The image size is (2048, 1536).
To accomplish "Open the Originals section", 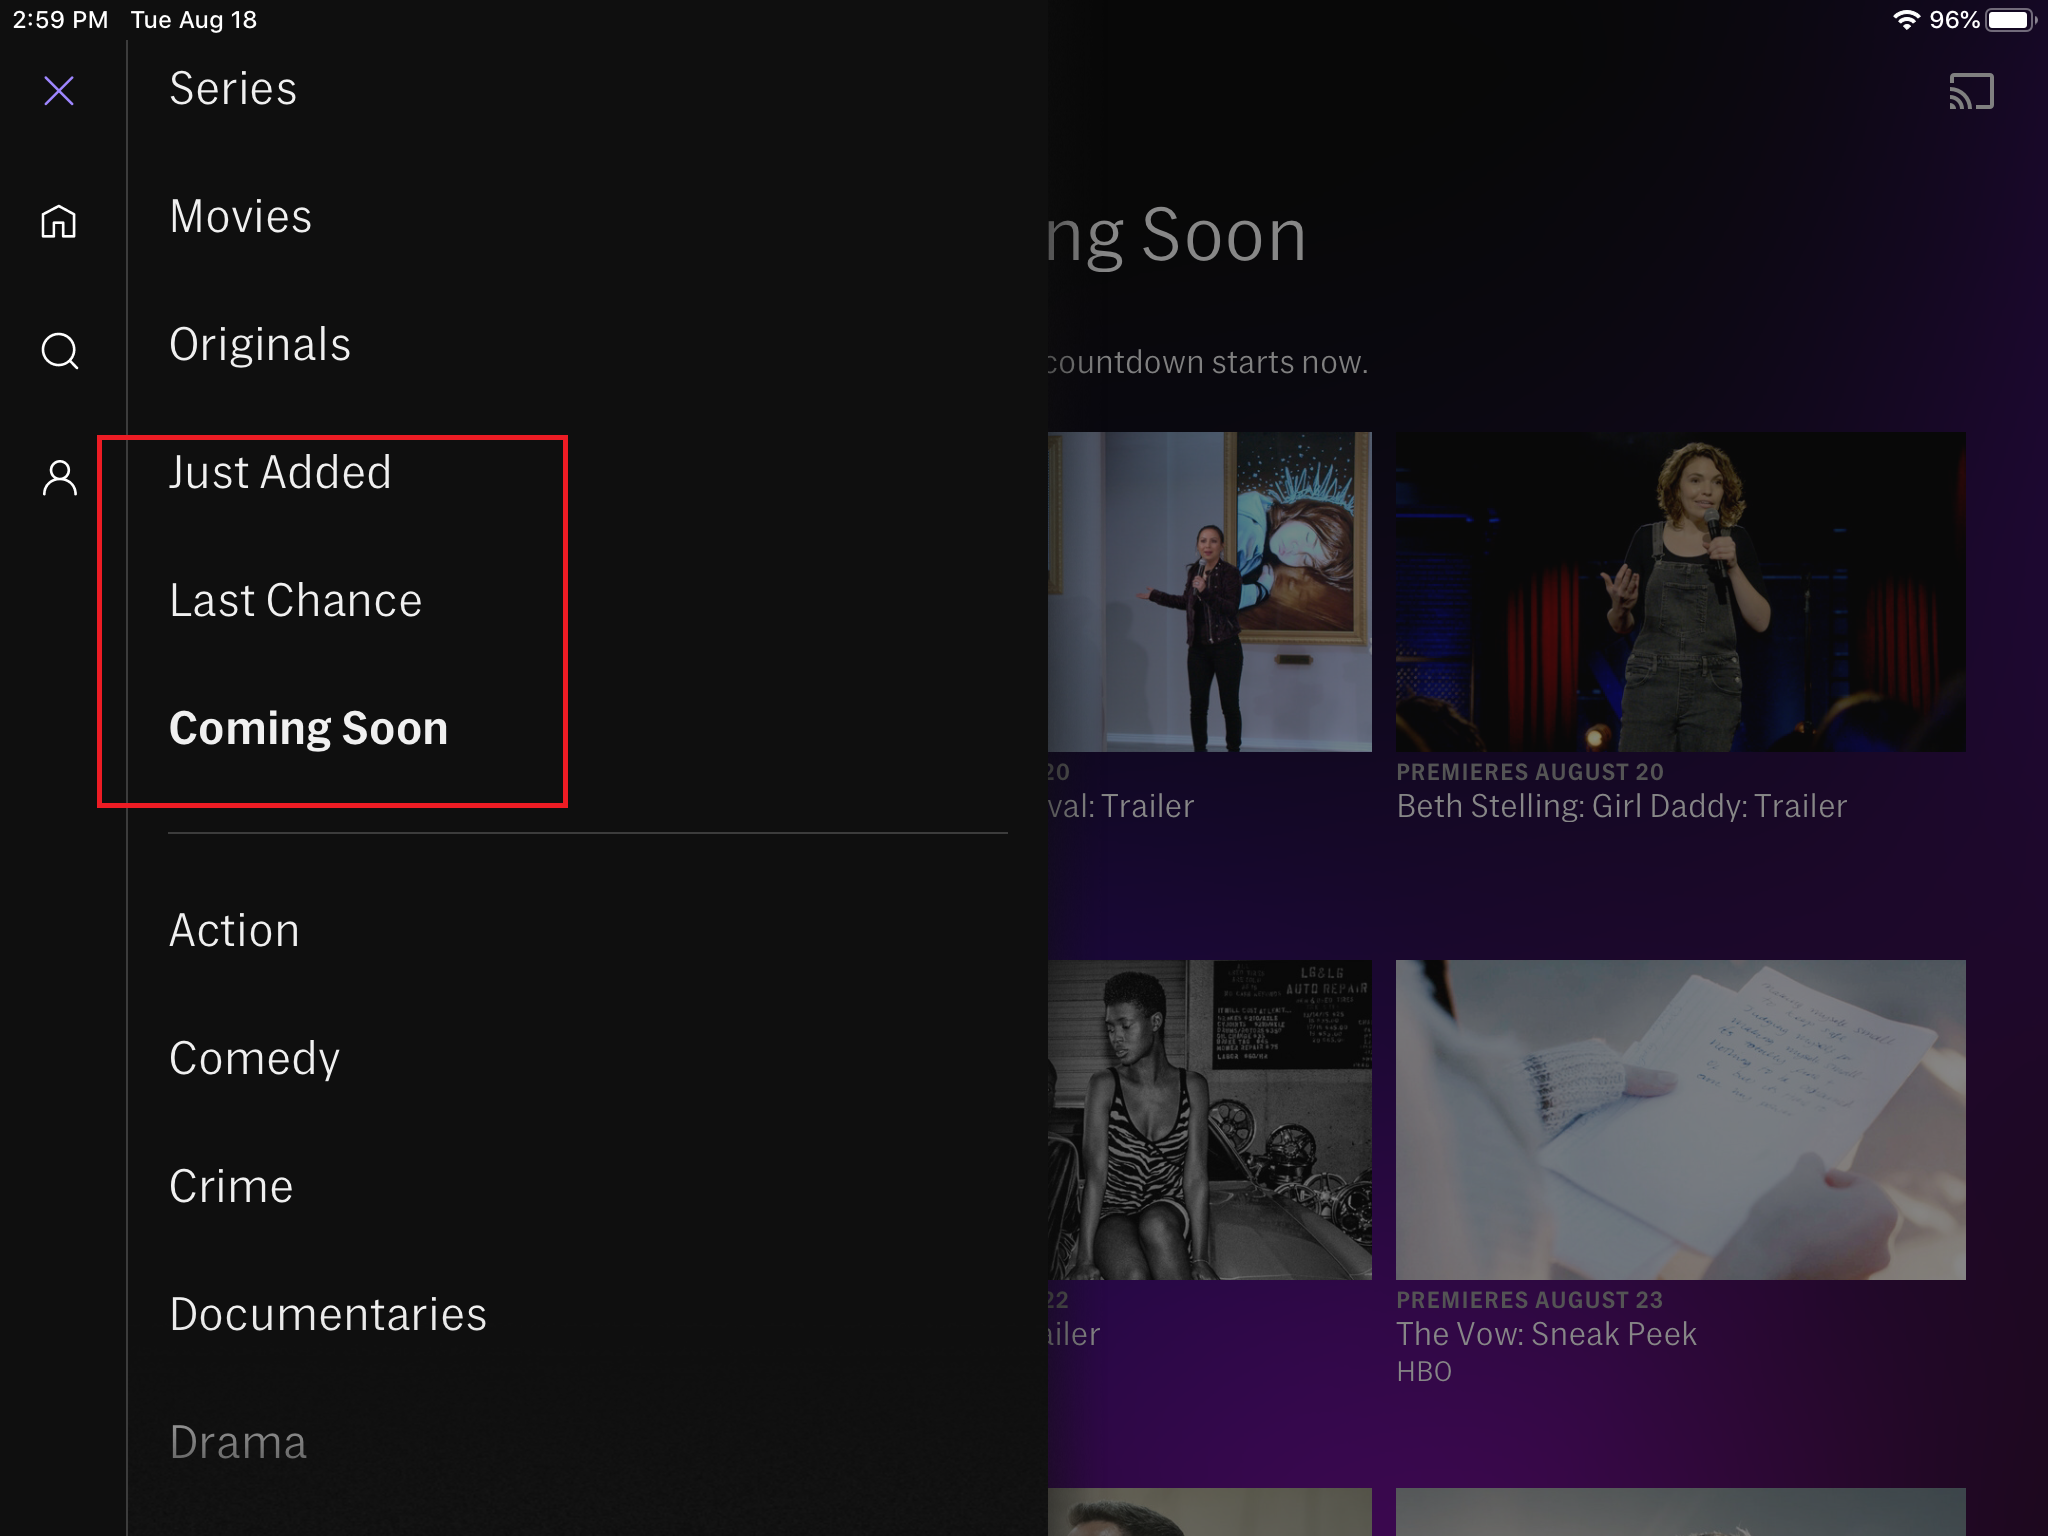I will pyautogui.click(x=259, y=344).
